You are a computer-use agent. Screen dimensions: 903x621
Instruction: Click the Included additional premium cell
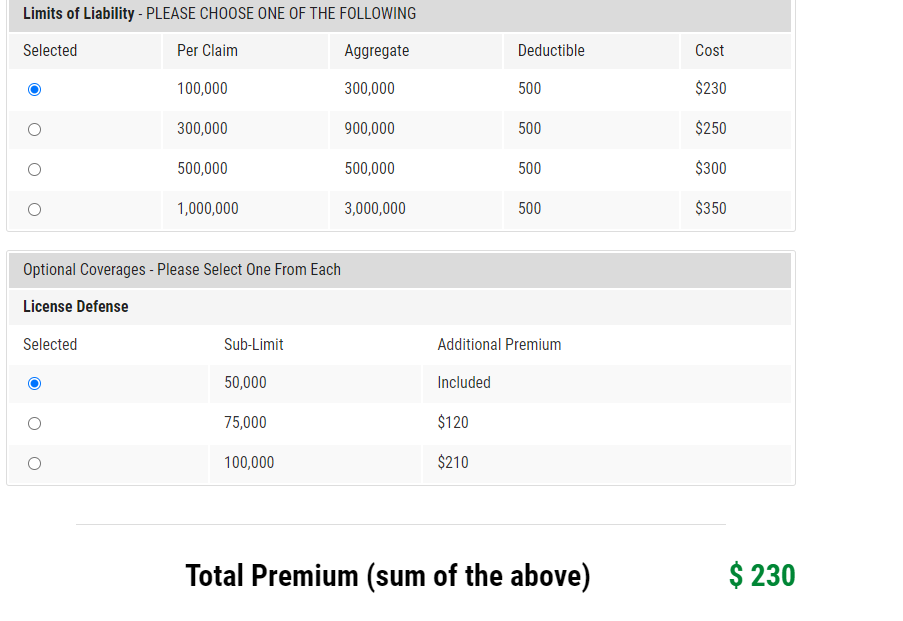click(464, 383)
